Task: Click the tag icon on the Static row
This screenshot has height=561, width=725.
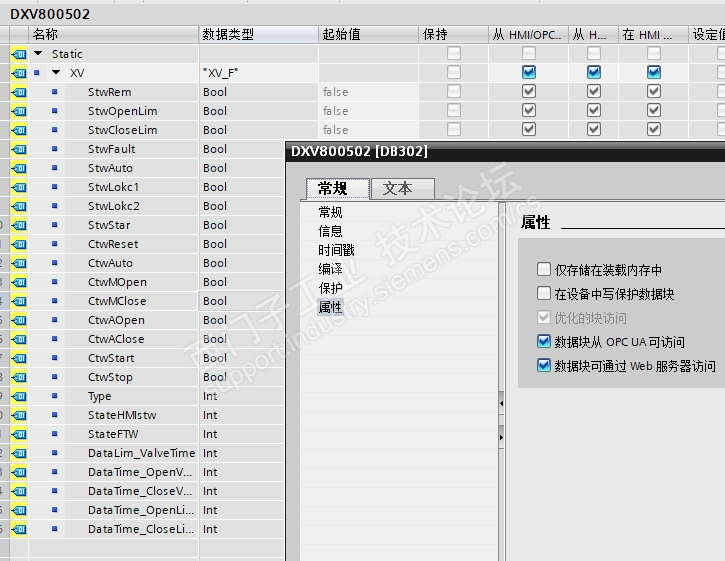Action: coord(19,54)
